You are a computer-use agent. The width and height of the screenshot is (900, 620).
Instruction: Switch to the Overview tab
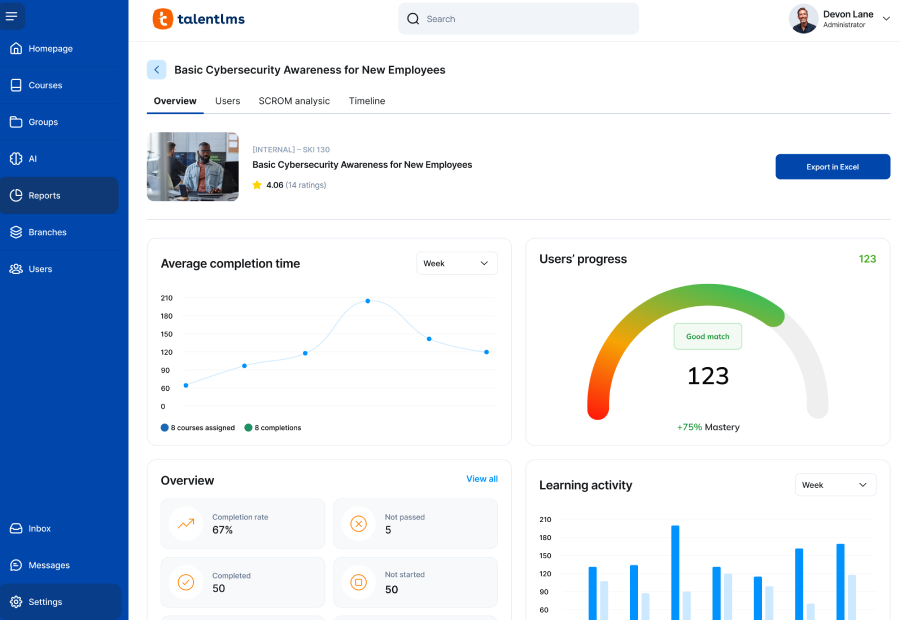coord(175,101)
